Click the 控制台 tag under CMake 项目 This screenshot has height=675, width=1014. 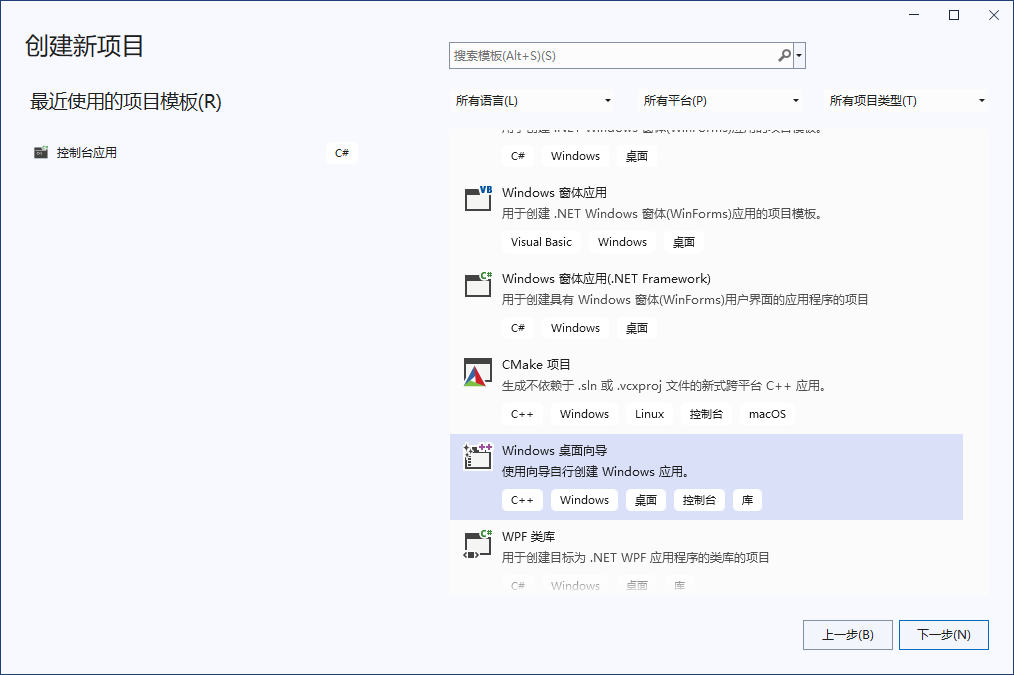click(706, 414)
